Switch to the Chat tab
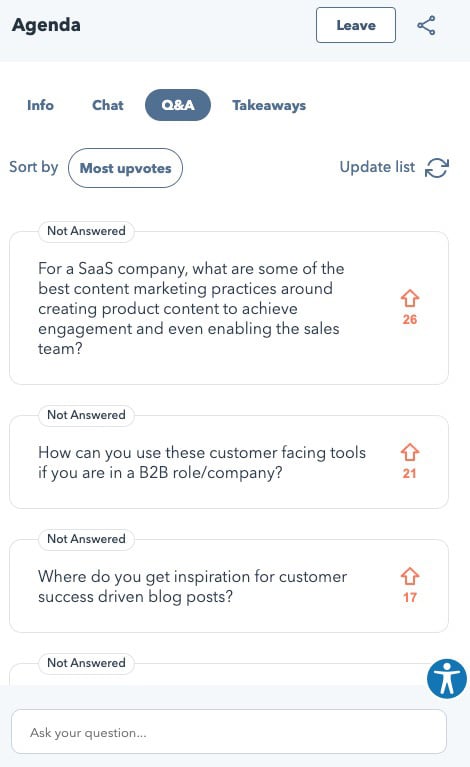Image resolution: width=470 pixels, height=767 pixels. (x=108, y=105)
